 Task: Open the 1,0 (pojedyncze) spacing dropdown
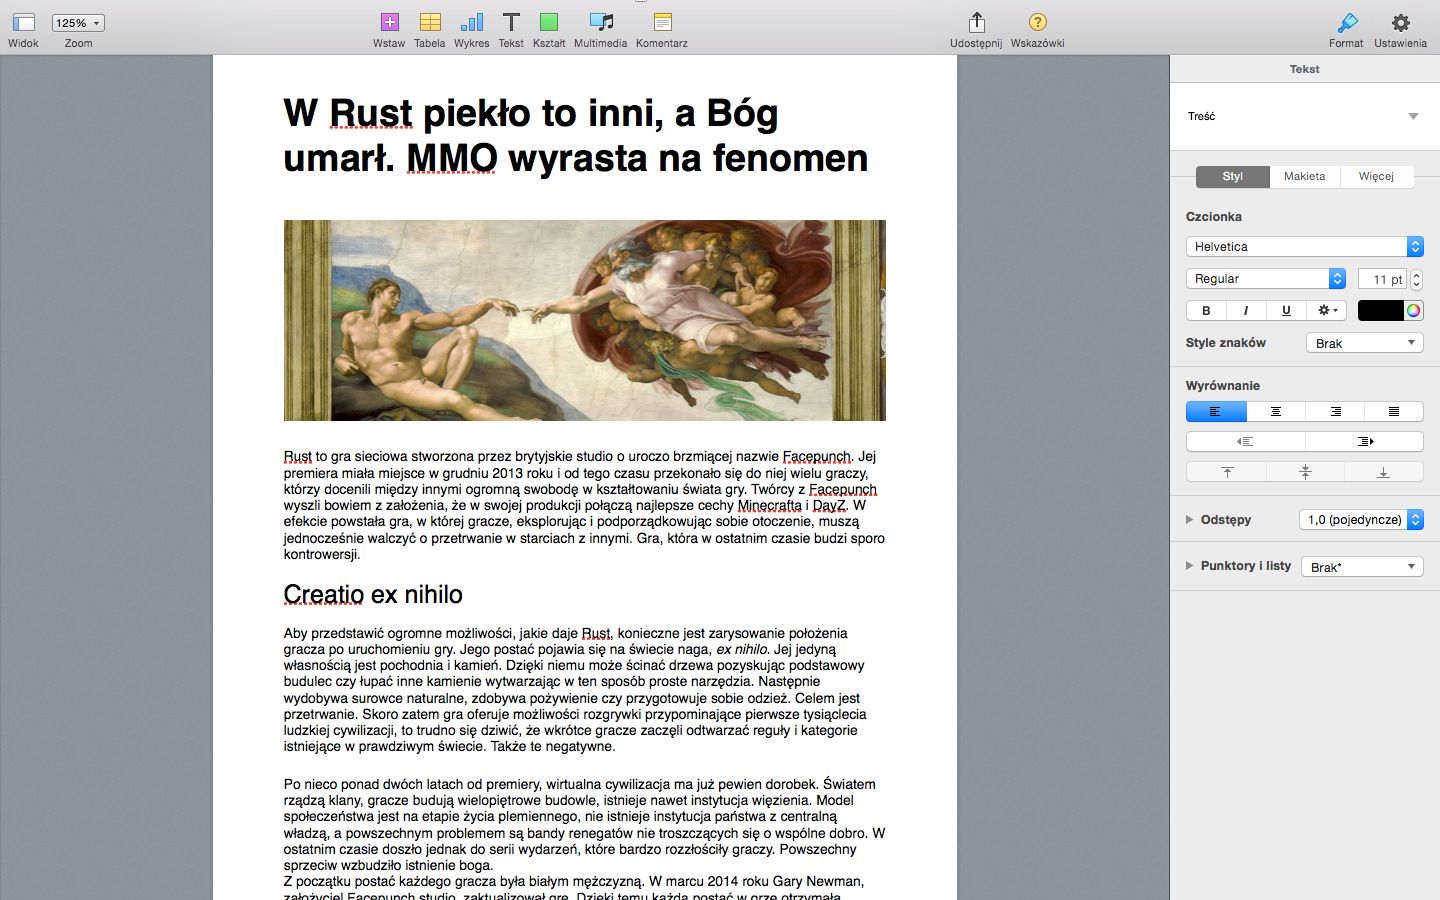tap(1361, 520)
